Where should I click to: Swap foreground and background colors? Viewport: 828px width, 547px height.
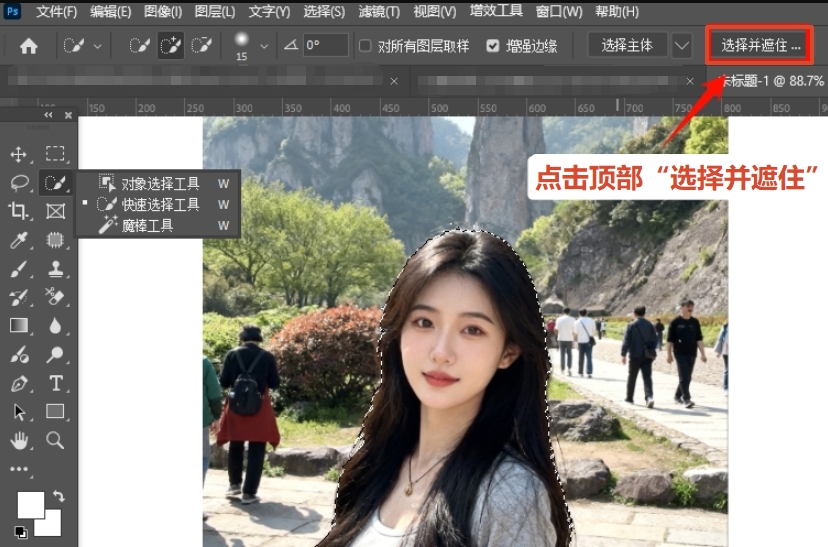click(x=59, y=496)
